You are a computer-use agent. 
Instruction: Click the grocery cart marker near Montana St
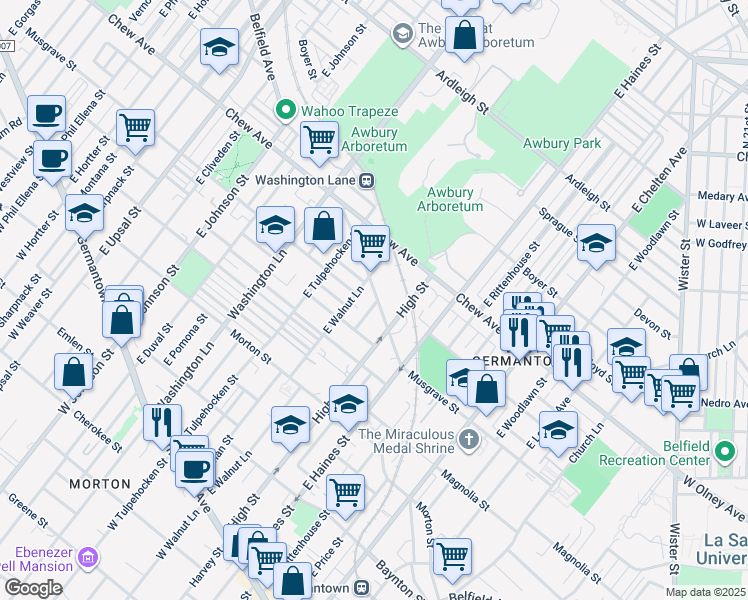135,130
